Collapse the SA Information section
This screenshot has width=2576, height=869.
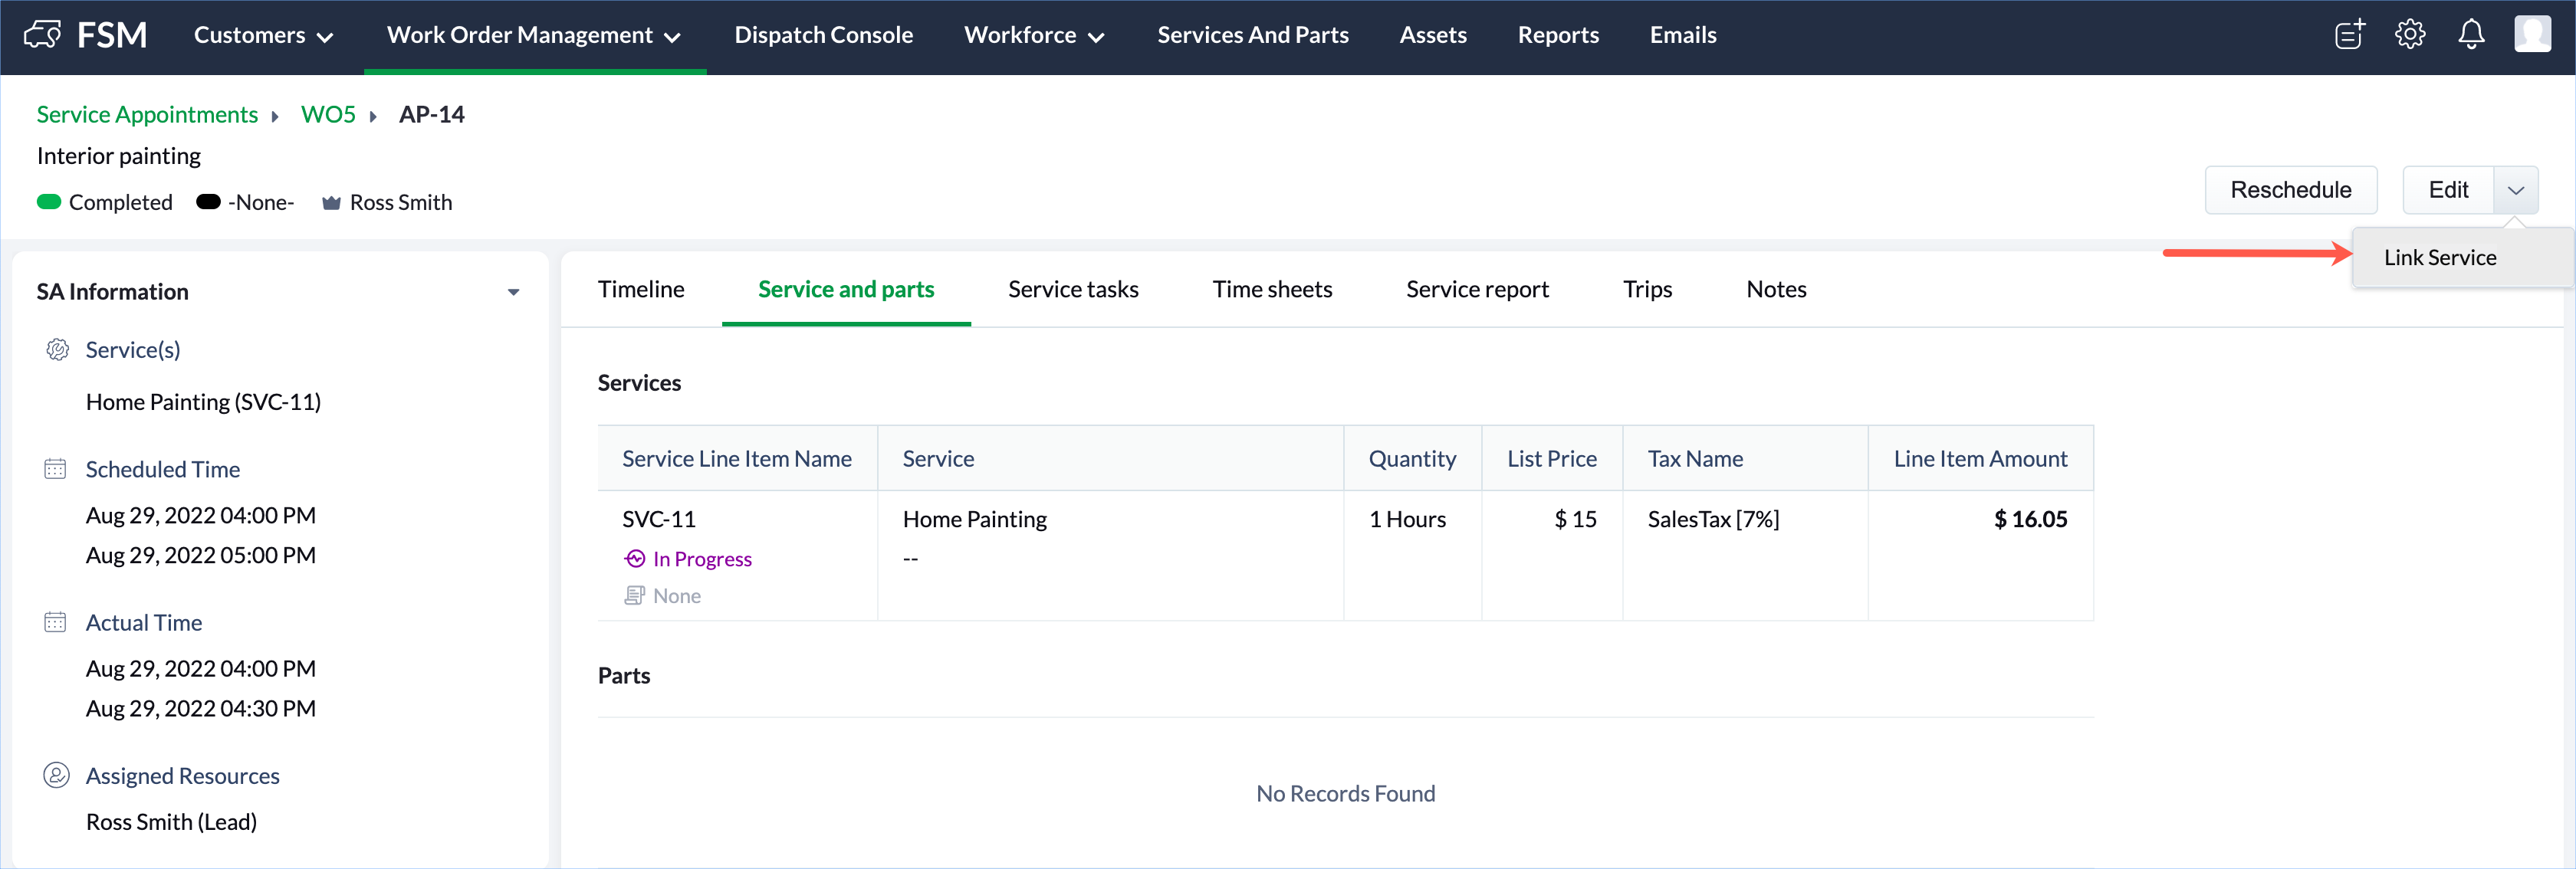[x=513, y=292]
